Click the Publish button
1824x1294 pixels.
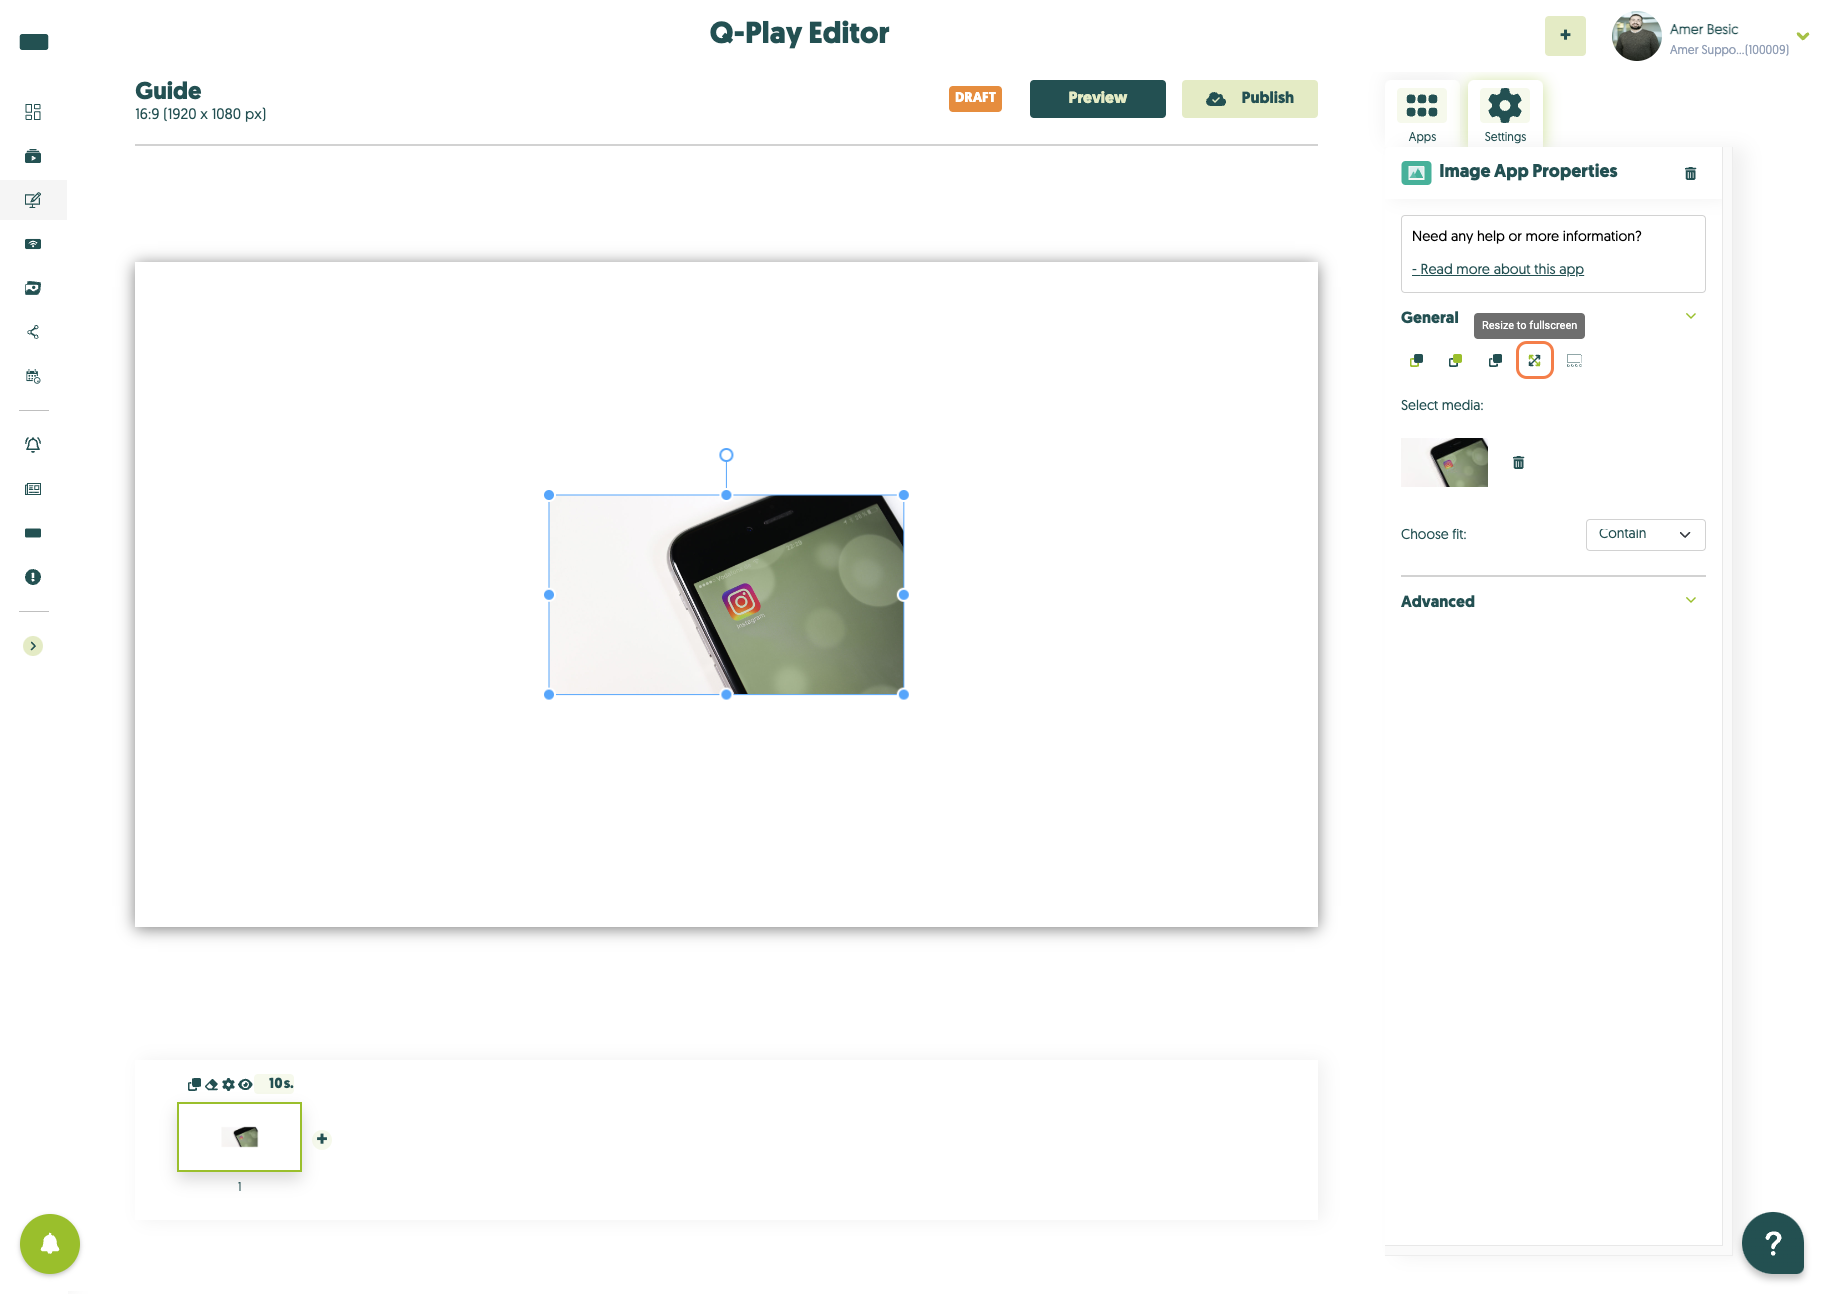tap(1249, 98)
